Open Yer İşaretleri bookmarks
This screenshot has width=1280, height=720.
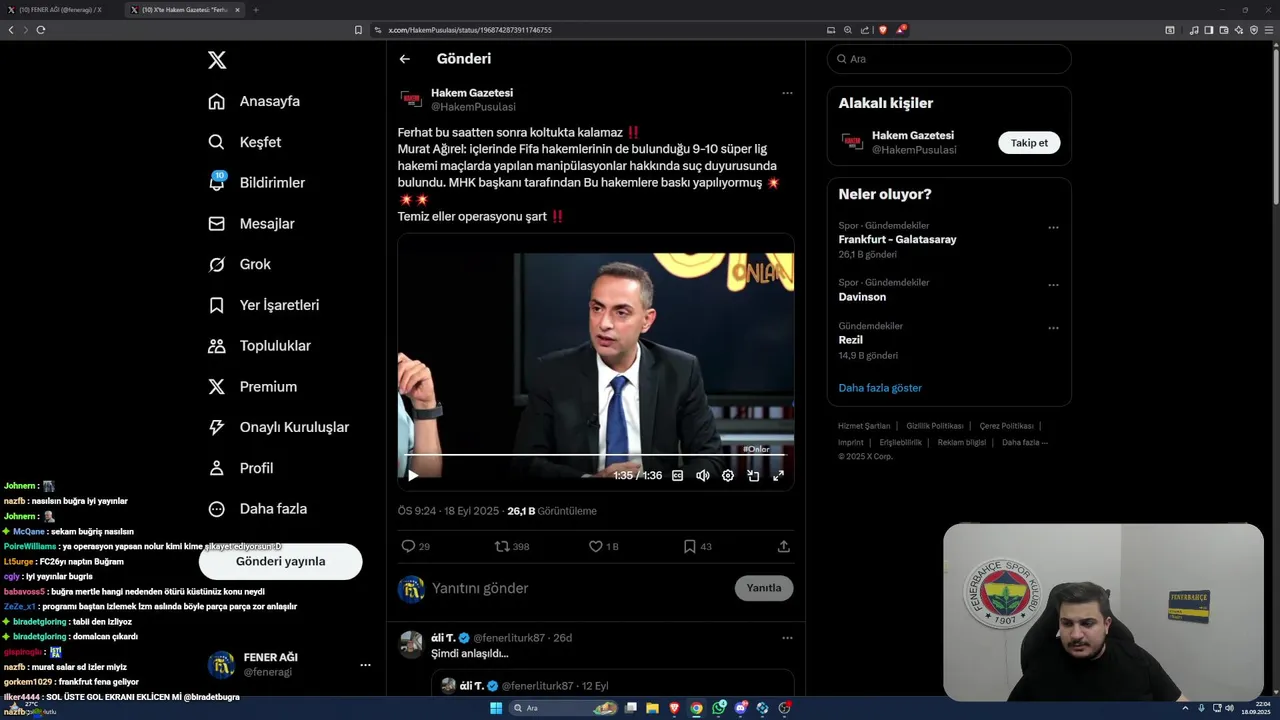(x=263, y=305)
